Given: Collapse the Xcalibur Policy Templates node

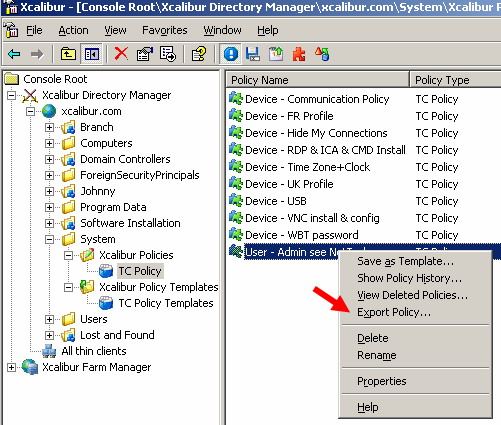Looking at the screenshot, I should 68,287.
